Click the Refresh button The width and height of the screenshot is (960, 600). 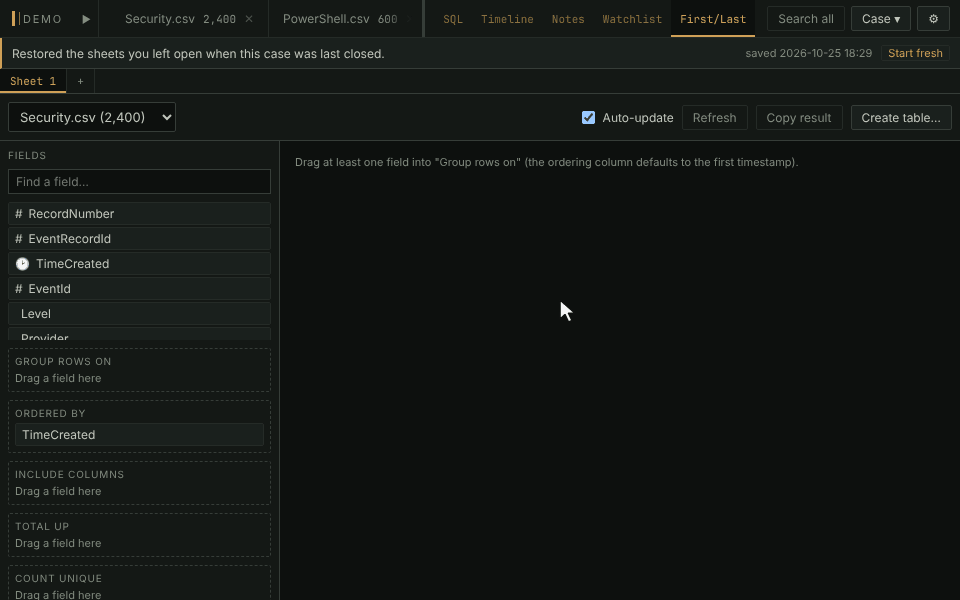point(714,118)
